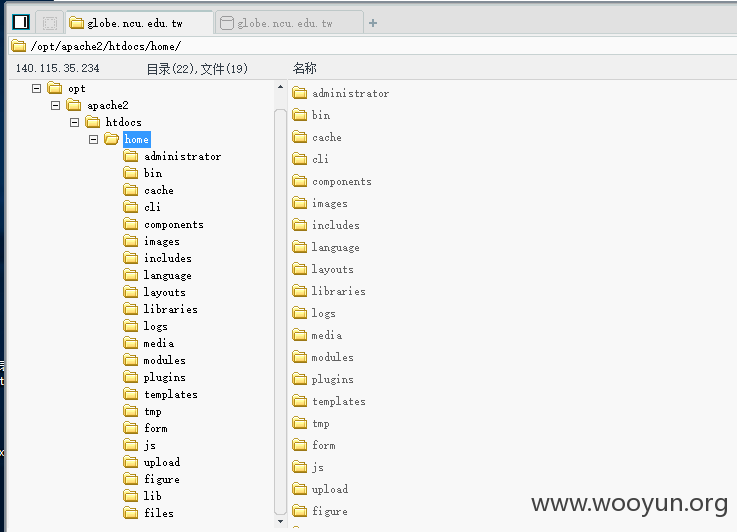
Task: Select js in the tree
Action: tap(149, 445)
